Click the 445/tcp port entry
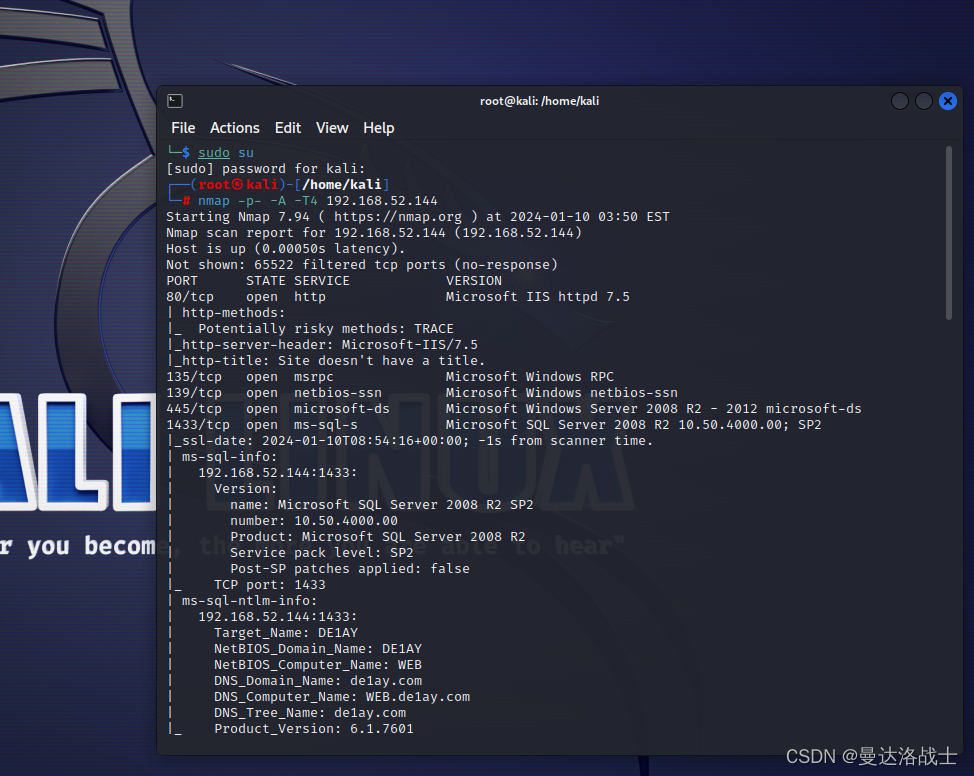 point(194,409)
